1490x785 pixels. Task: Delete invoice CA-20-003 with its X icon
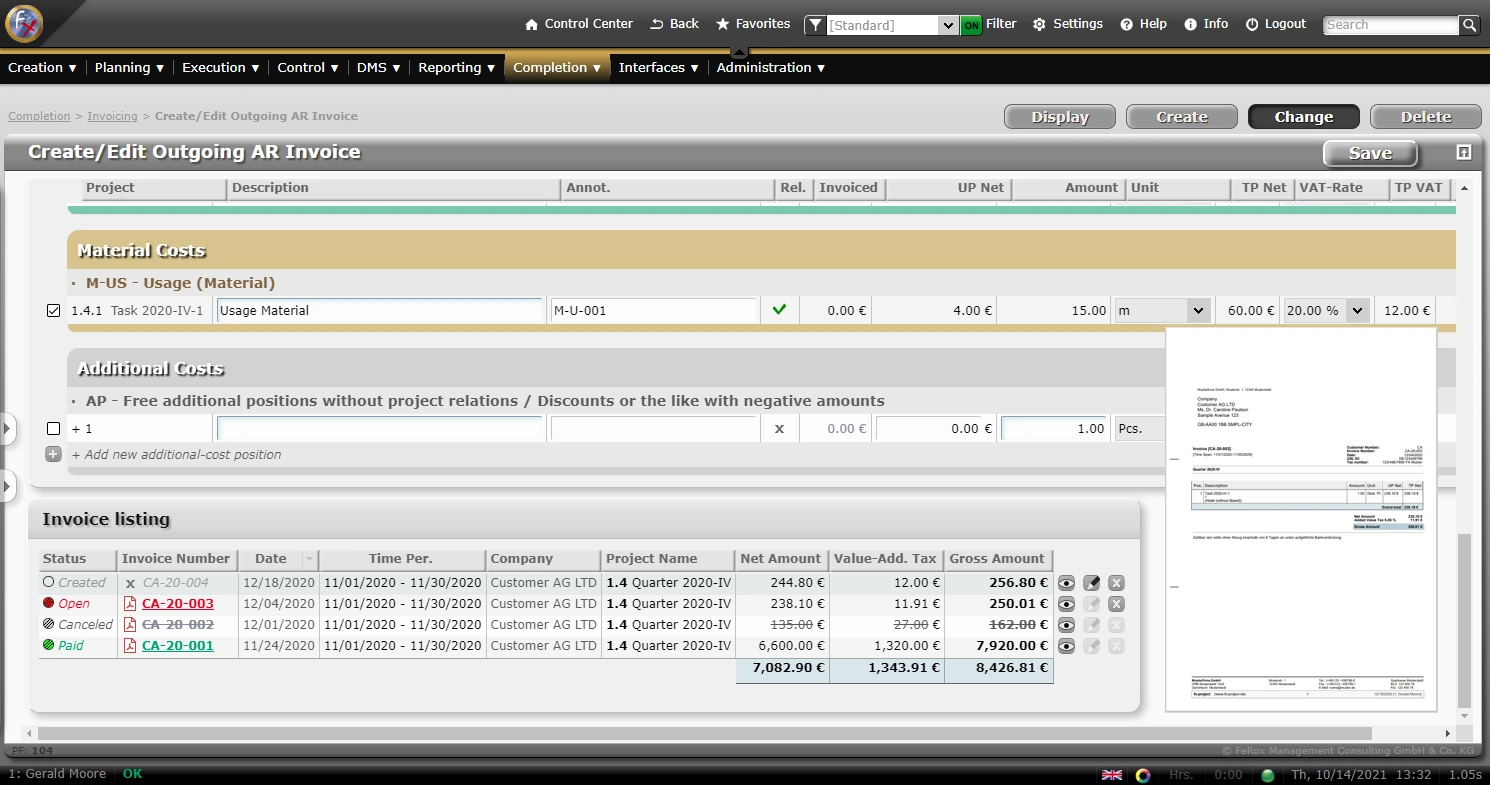1116,604
